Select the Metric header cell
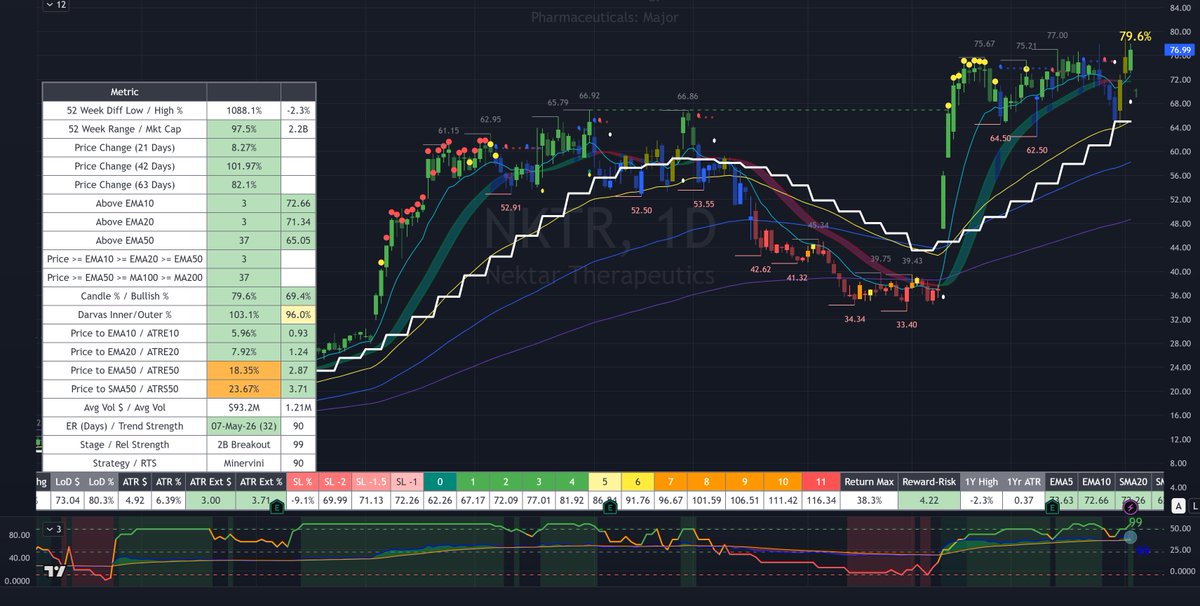The height and width of the screenshot is (606, 1200). (x=124, y=91)
